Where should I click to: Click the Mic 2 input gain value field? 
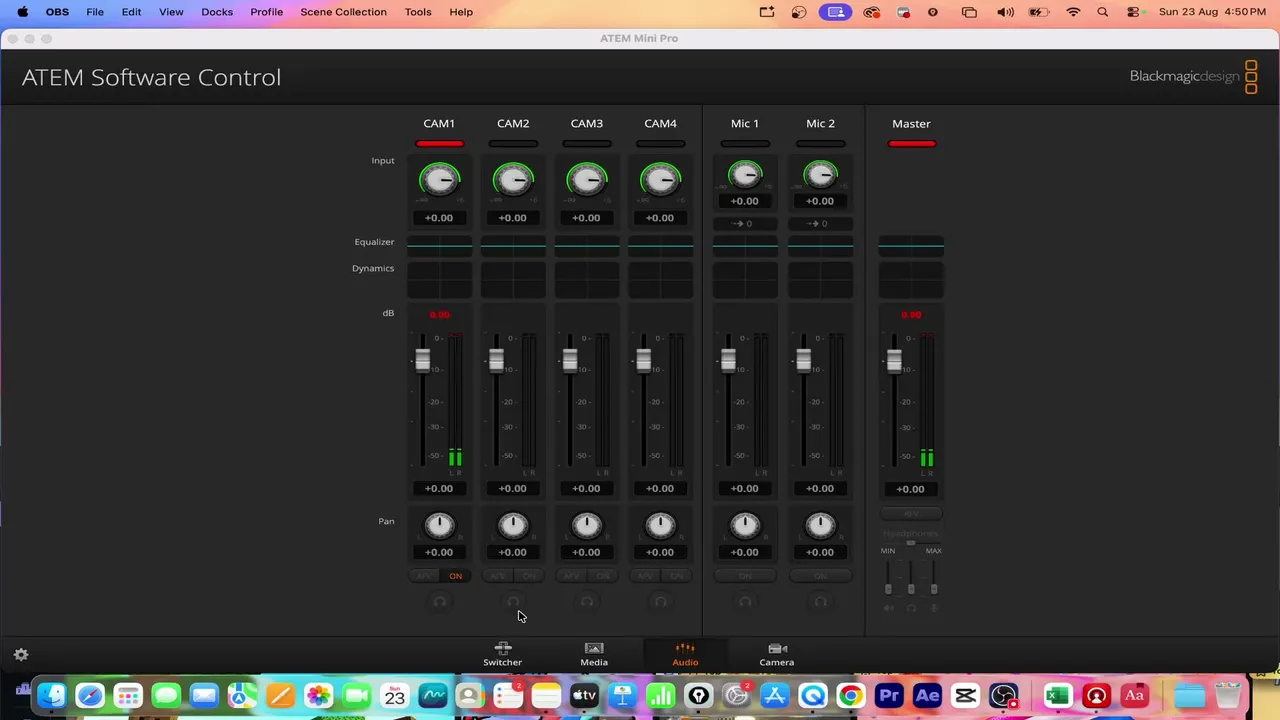(820, 201)
